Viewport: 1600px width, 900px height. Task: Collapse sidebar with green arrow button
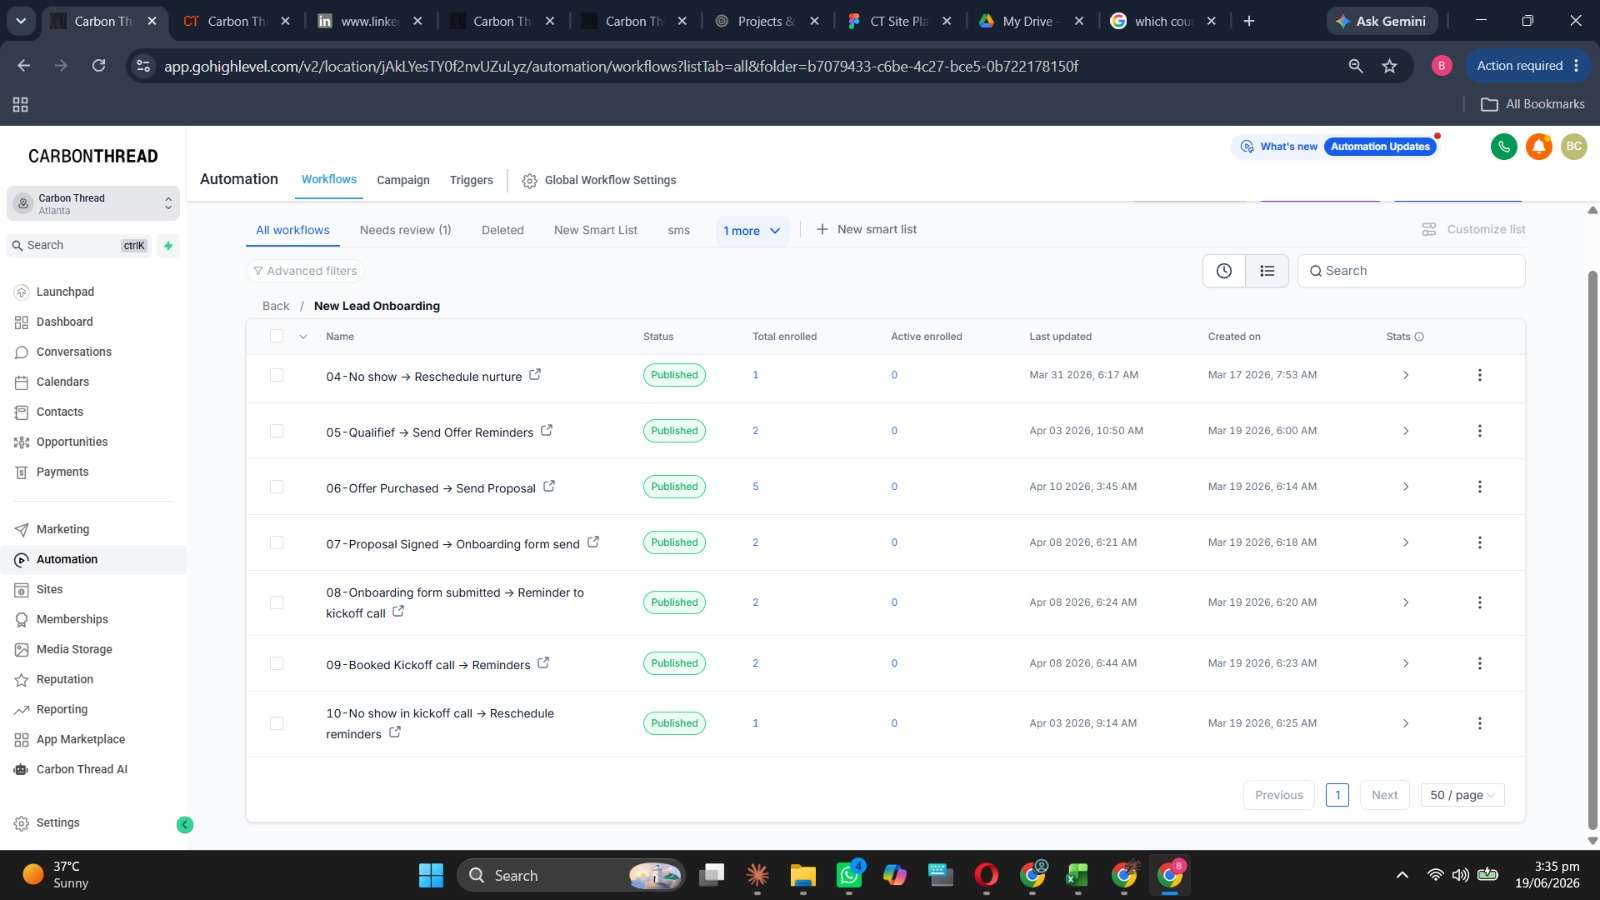(185, 824)
